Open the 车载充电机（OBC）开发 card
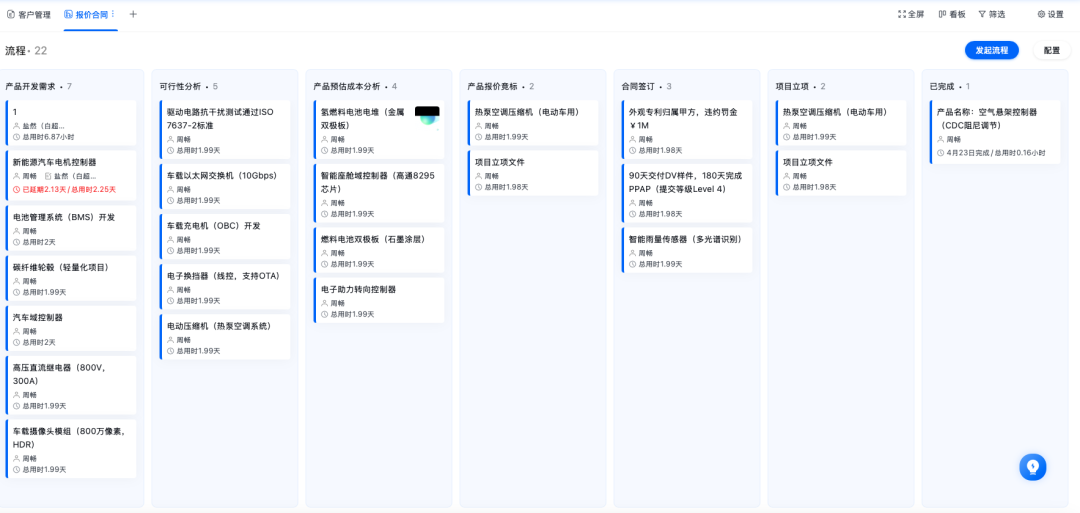This screenshot has width=1080, height=513. 225,237
